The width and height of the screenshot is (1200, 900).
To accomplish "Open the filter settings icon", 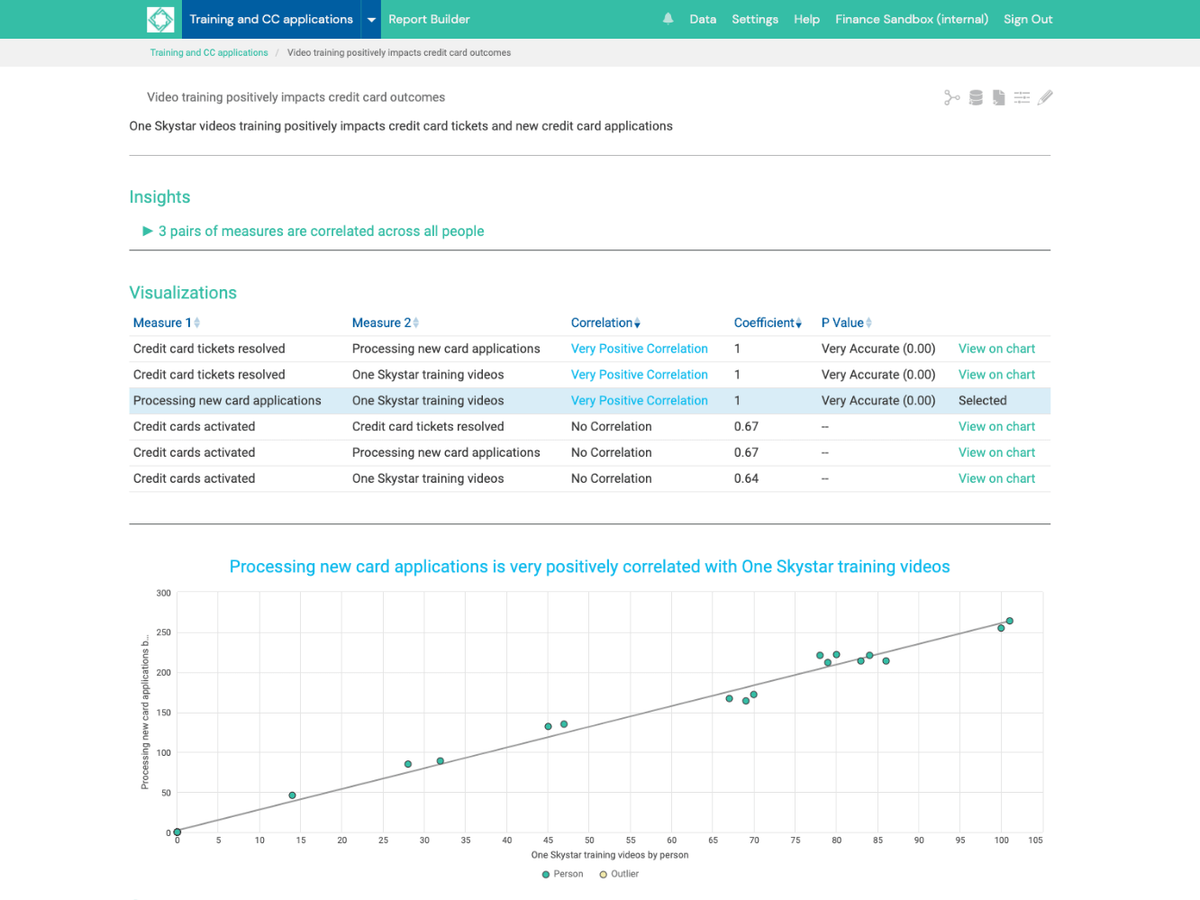I will point(1022,97).
